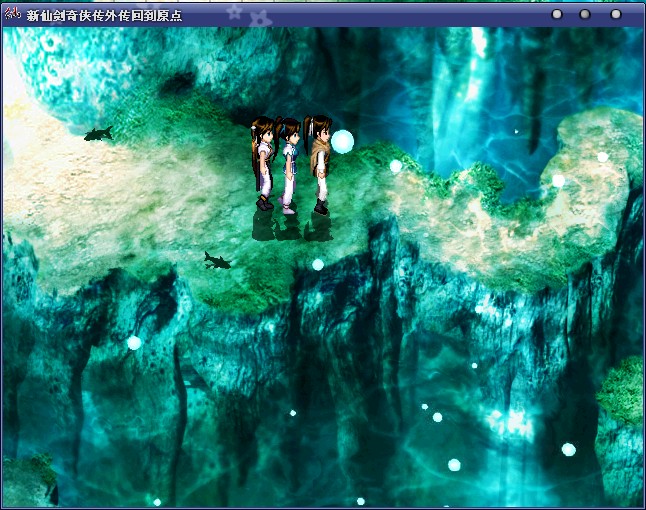Click the large glowing orb beside the male hero
Viewport: 646px width, 510px height.
coord(342,142)
